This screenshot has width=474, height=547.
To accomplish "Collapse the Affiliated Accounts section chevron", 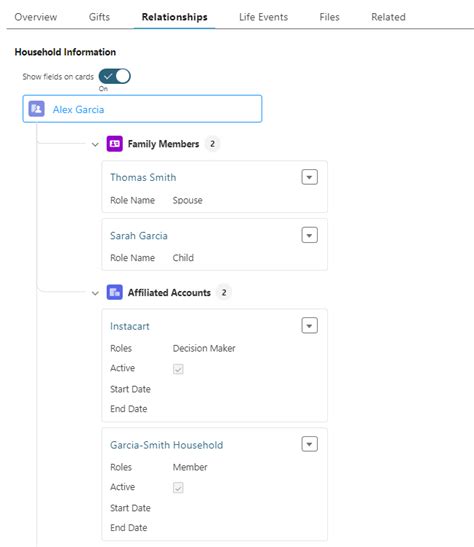I will [95, 293].
